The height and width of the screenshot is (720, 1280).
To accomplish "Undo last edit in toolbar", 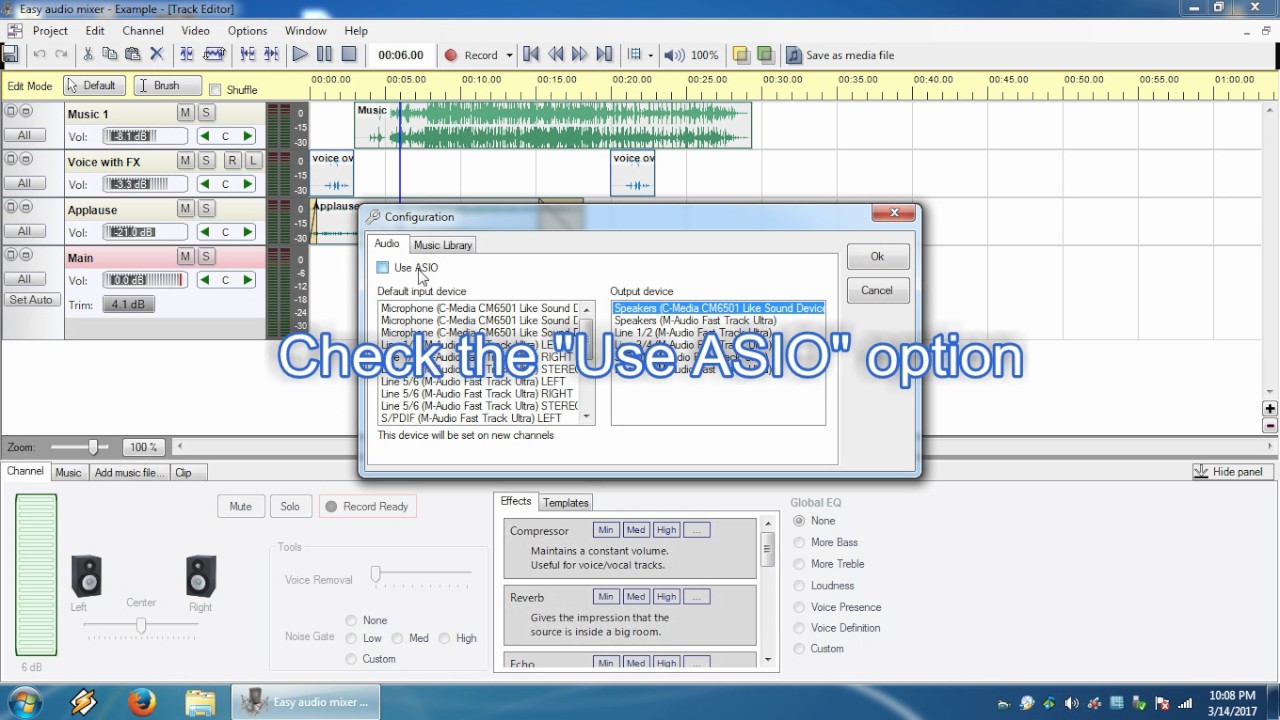I will coord(40,55).
